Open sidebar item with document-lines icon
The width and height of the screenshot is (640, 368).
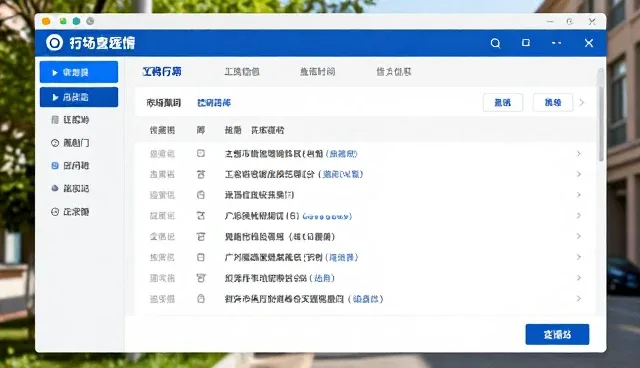[x=70, y=120]
